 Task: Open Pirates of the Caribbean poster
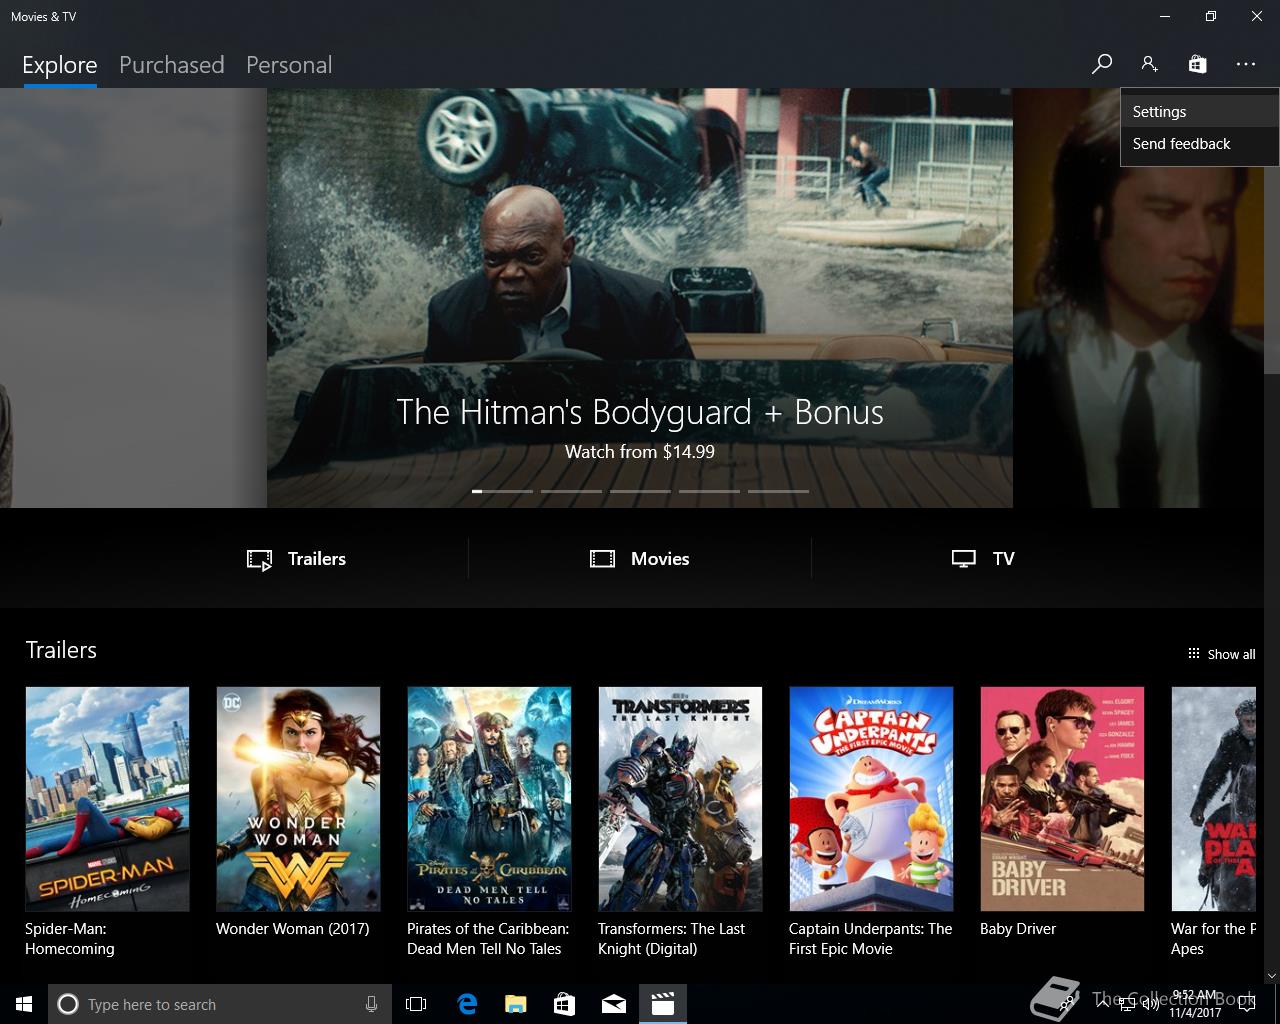[x=489, y=799]
